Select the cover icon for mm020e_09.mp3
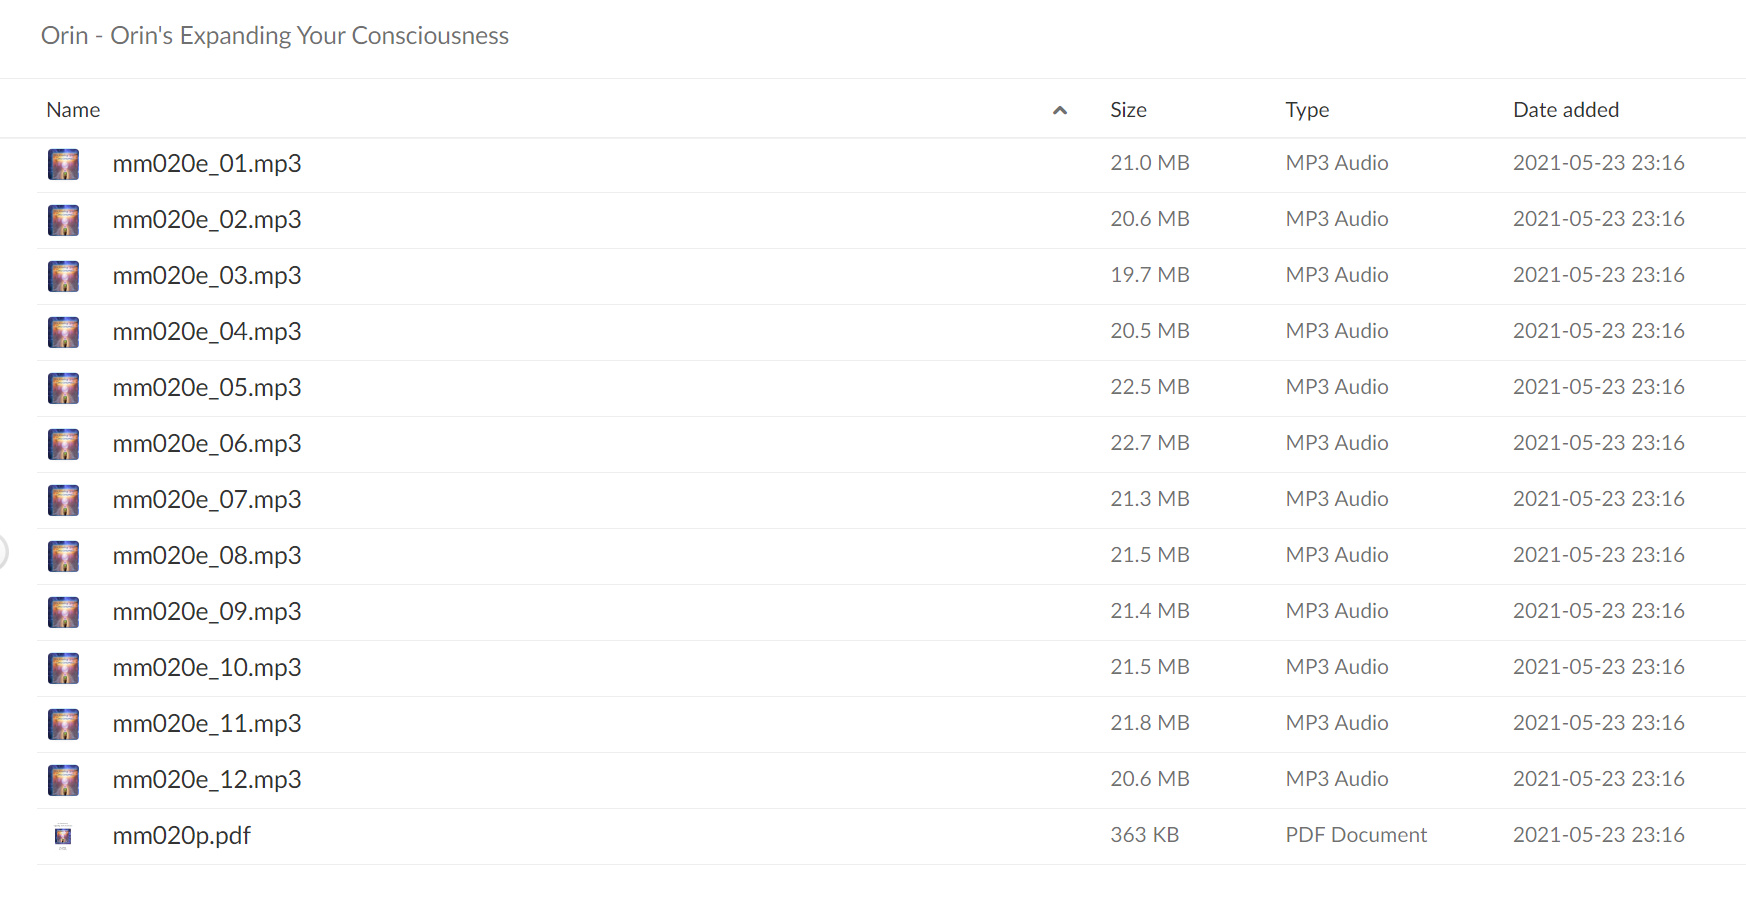The image size is (1746, 906). pyautogui.click(x=63, y=612)
